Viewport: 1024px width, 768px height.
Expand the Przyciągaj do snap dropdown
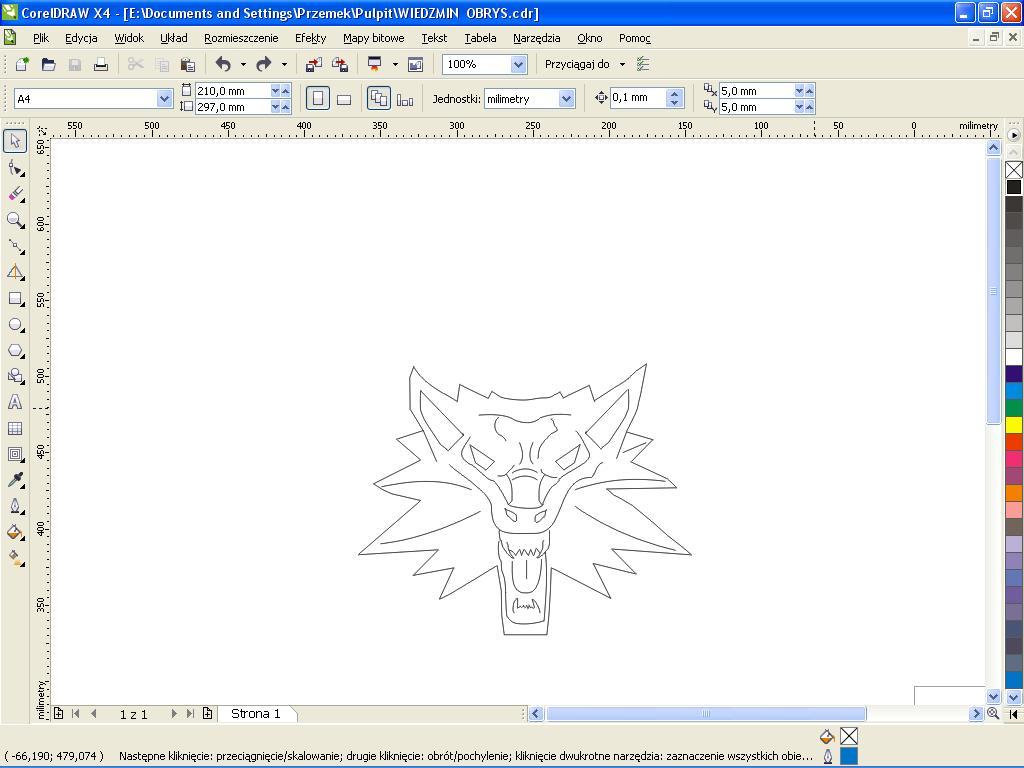pyautogui.click(x=622, y=64)
